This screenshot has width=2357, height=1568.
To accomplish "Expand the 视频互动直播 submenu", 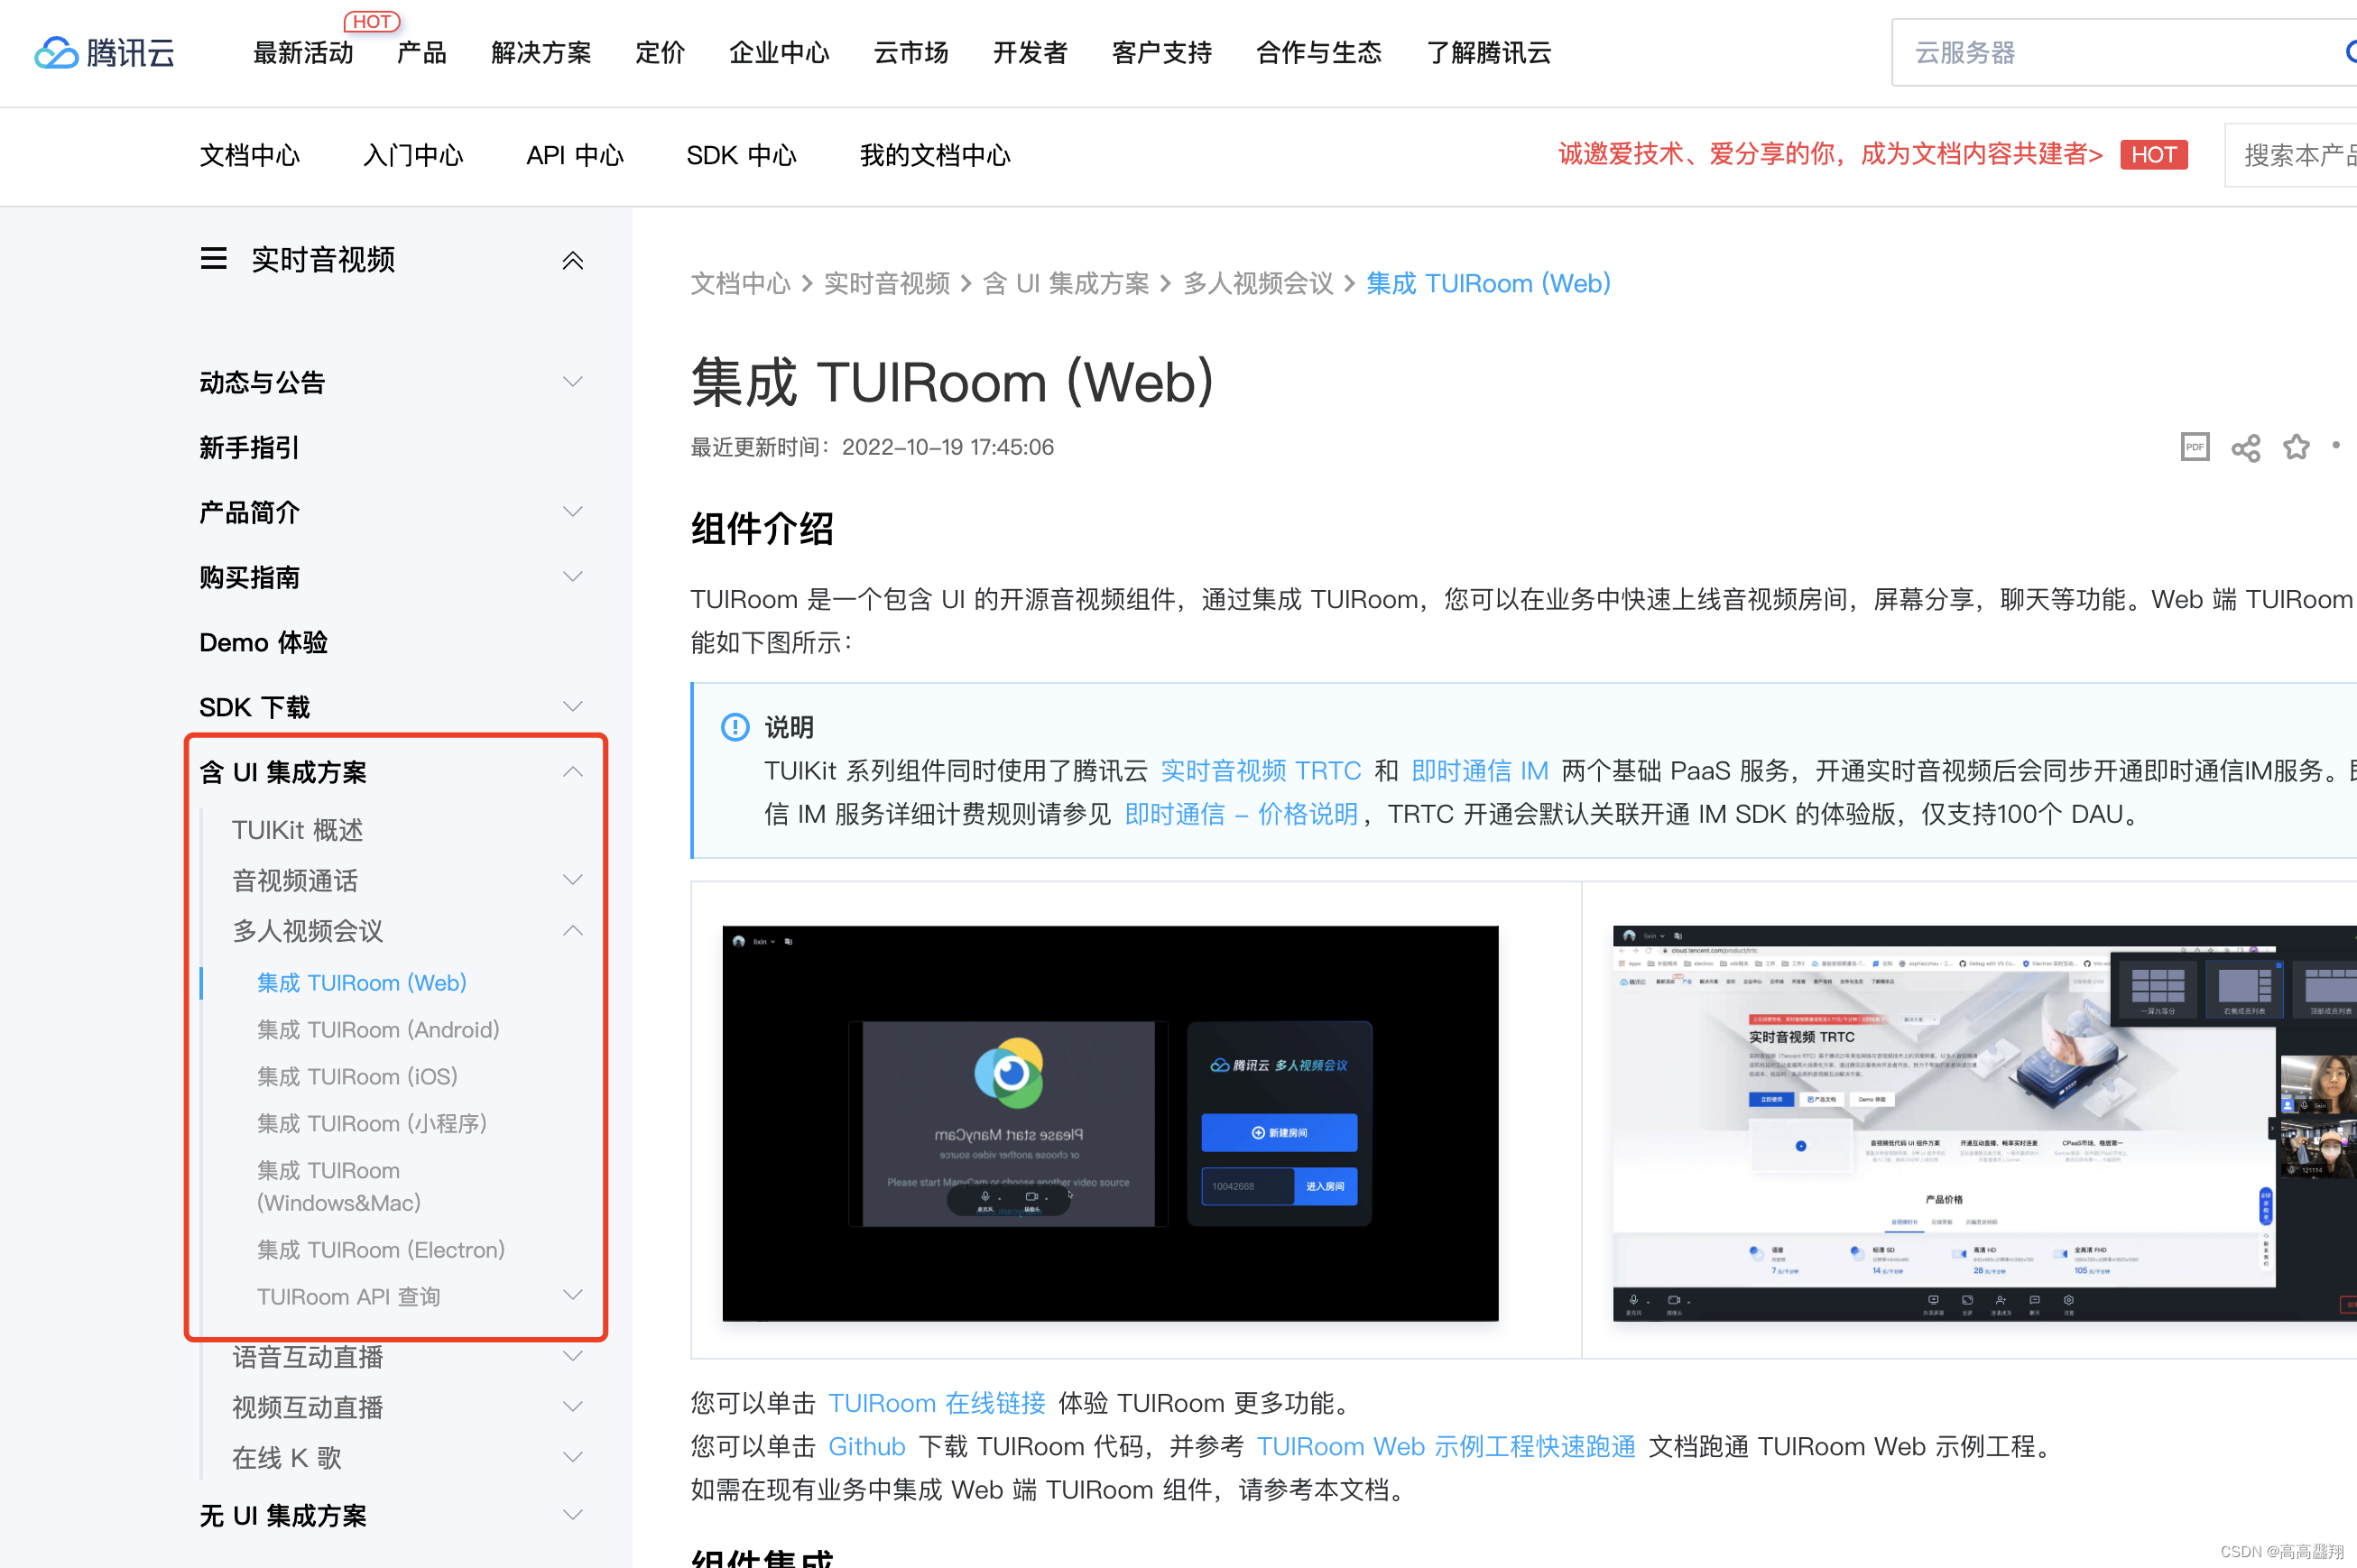I will (572, 1407).
